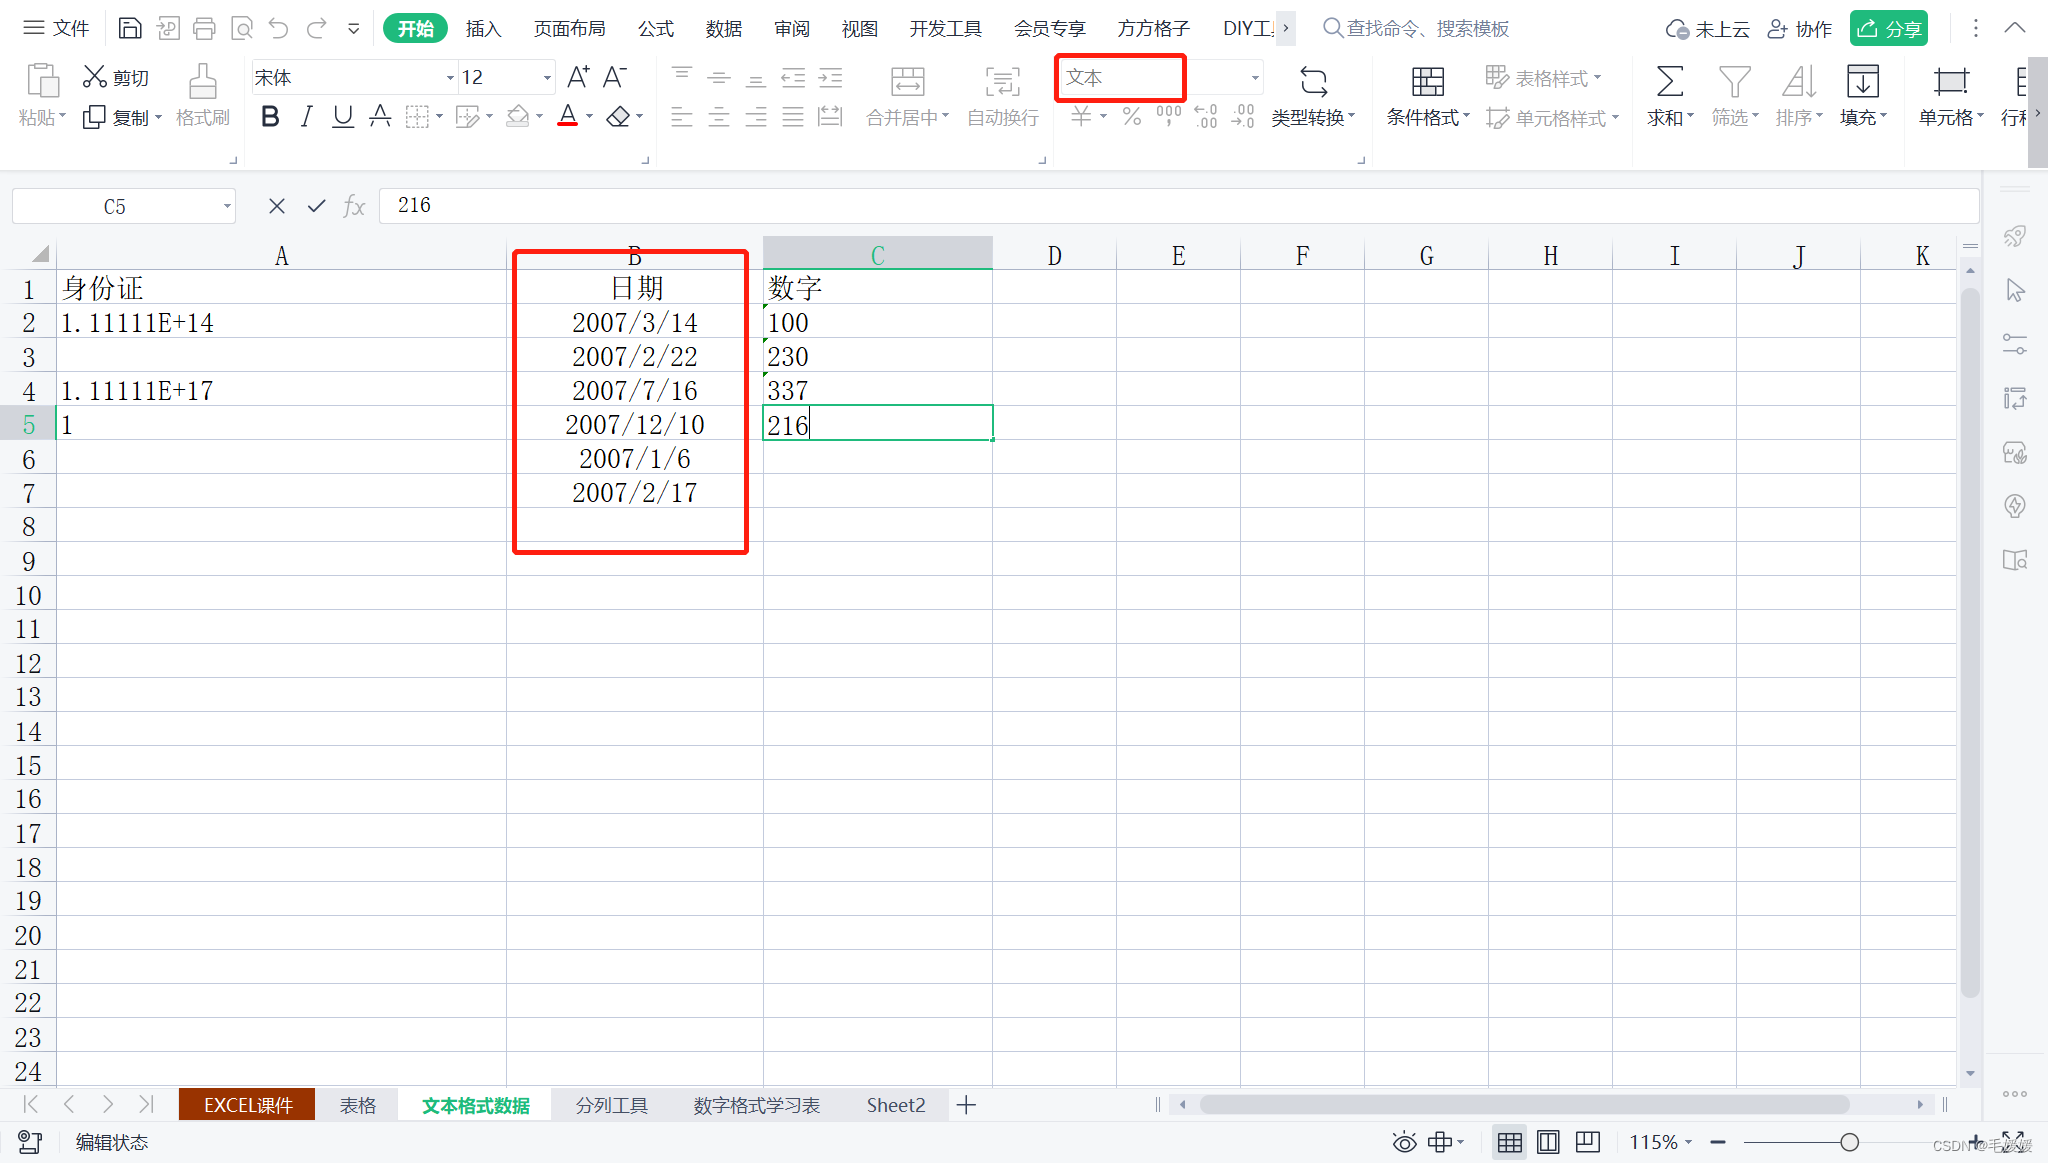2048x1163 pixels.
Task: Toggle bold formatting
Action: 269,117
